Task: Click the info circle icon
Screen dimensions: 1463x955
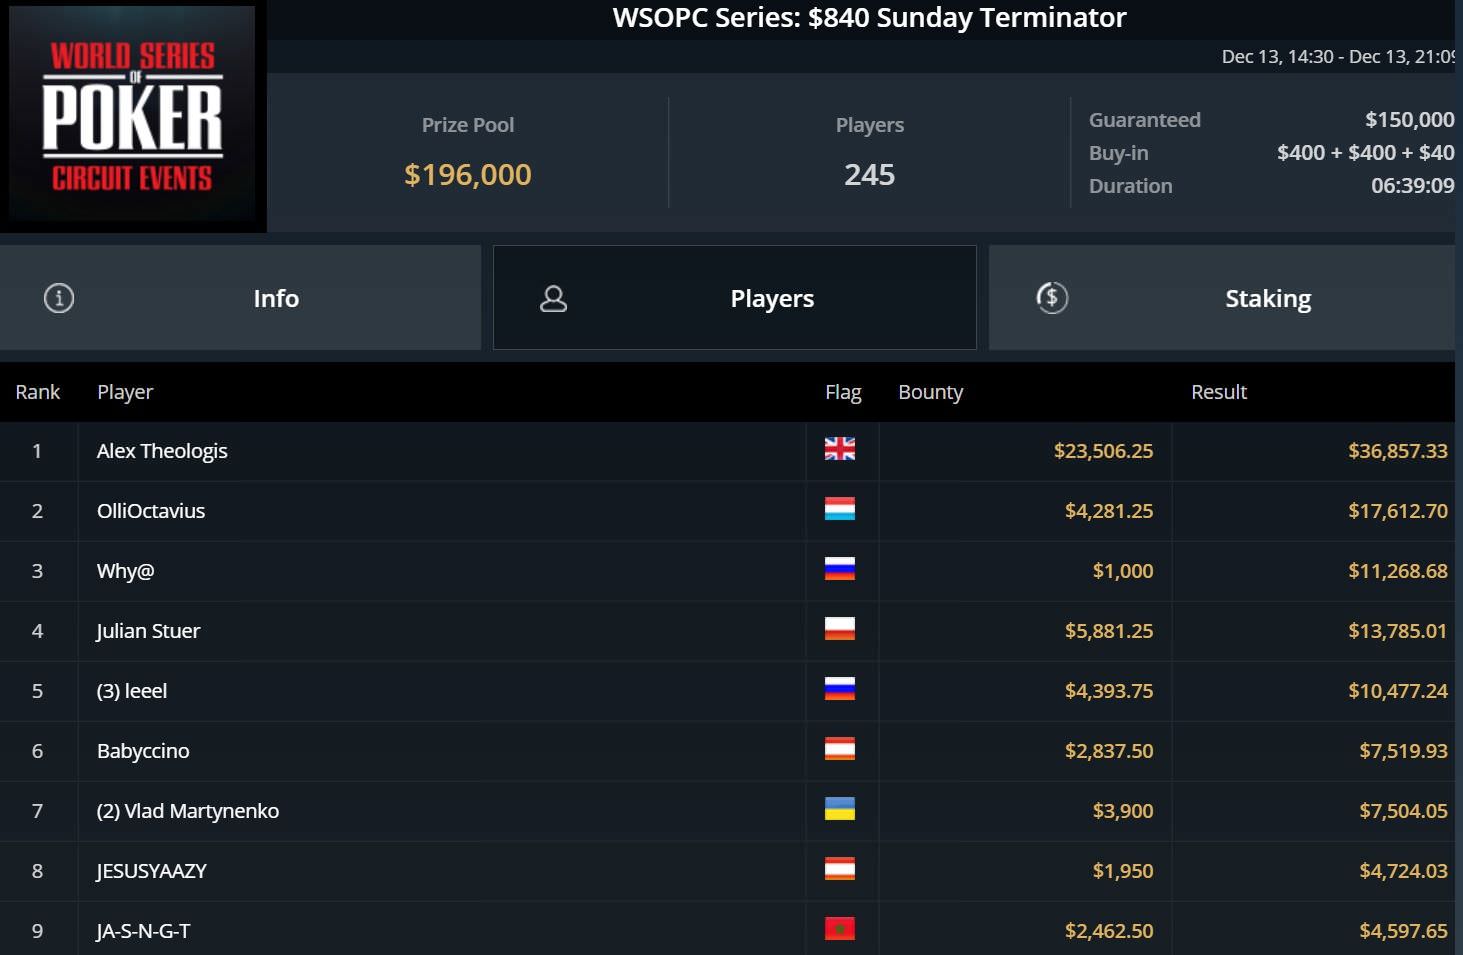Action: click(x=59, y=298)
